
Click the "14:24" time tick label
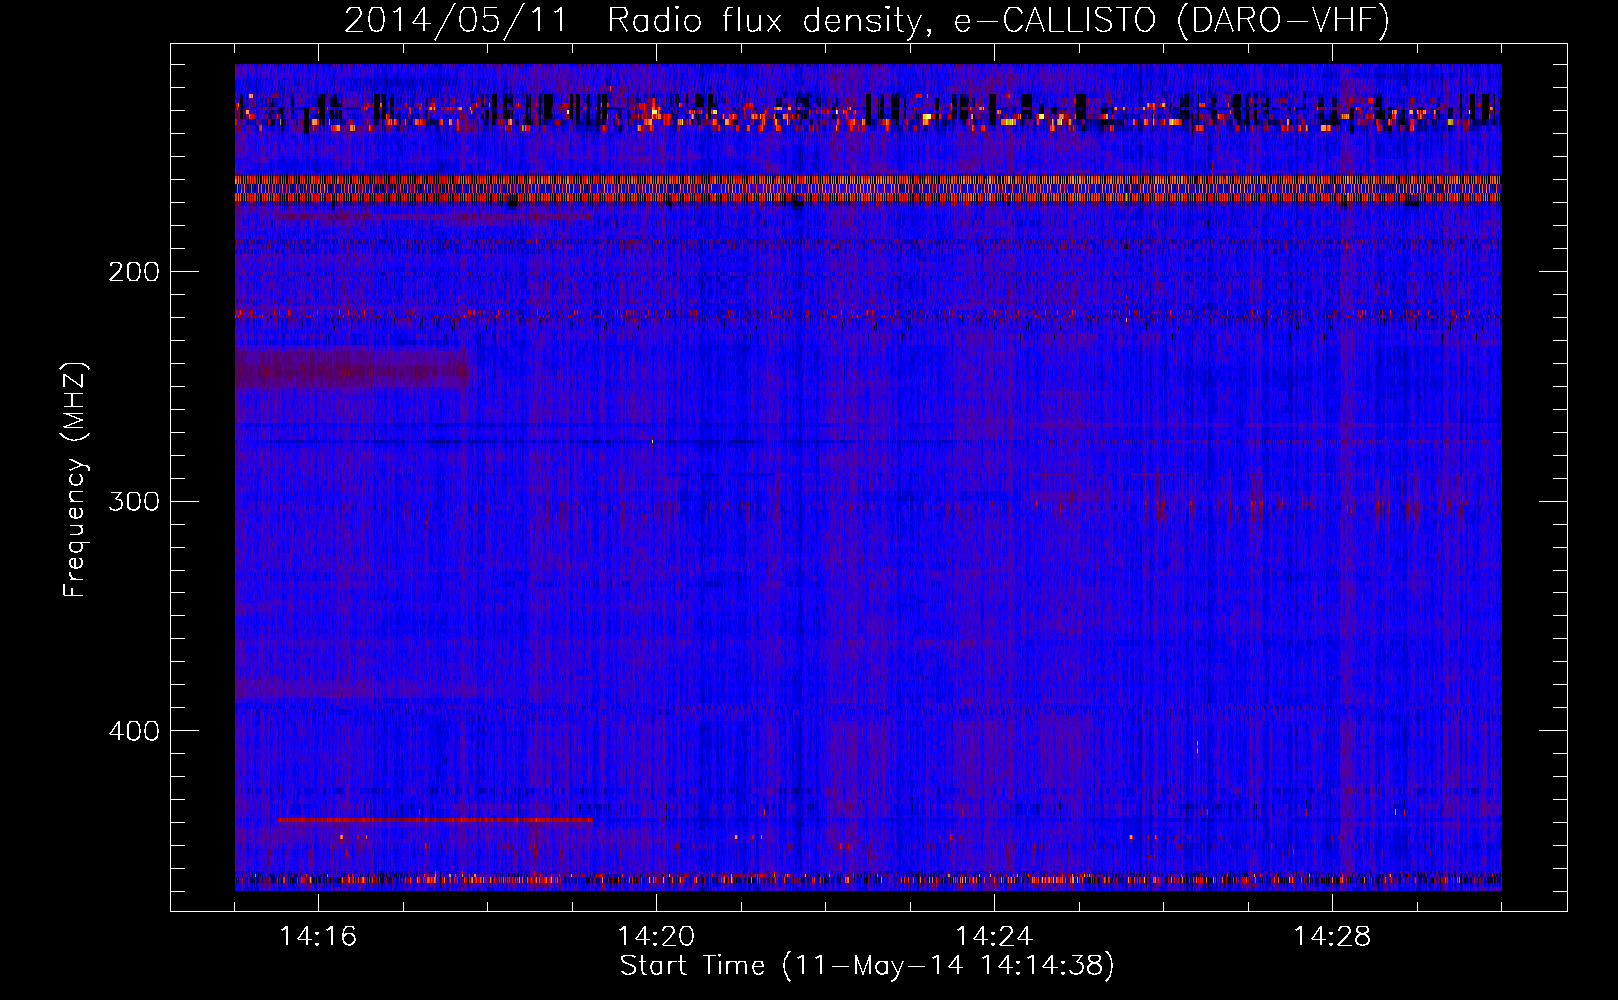click(994, 937)
